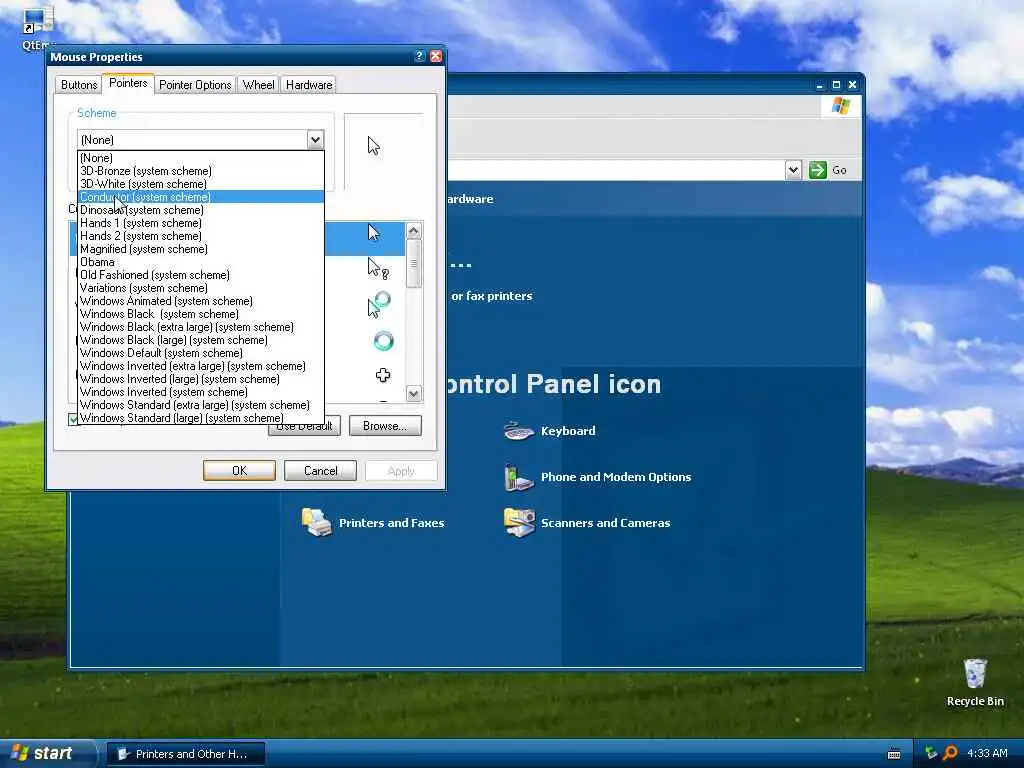Confirm with the OK button

tap(239, 471)
